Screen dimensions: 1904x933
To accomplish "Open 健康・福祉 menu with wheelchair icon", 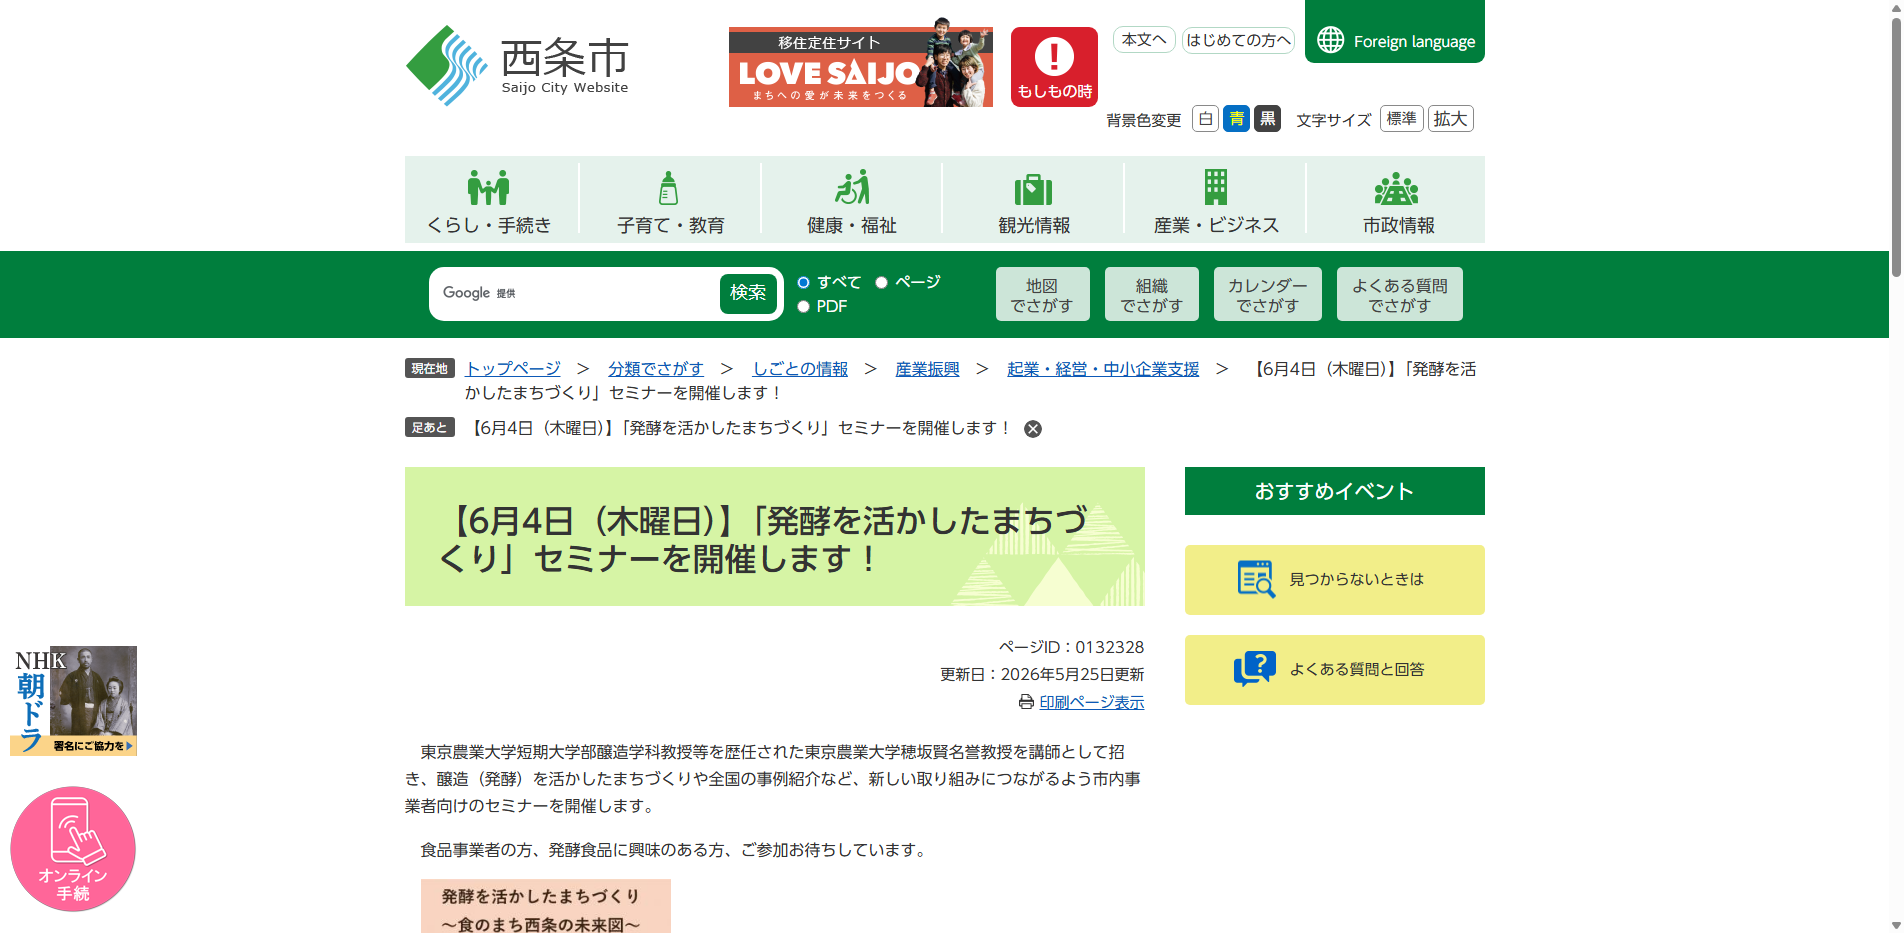I will [x=852, y=200].
